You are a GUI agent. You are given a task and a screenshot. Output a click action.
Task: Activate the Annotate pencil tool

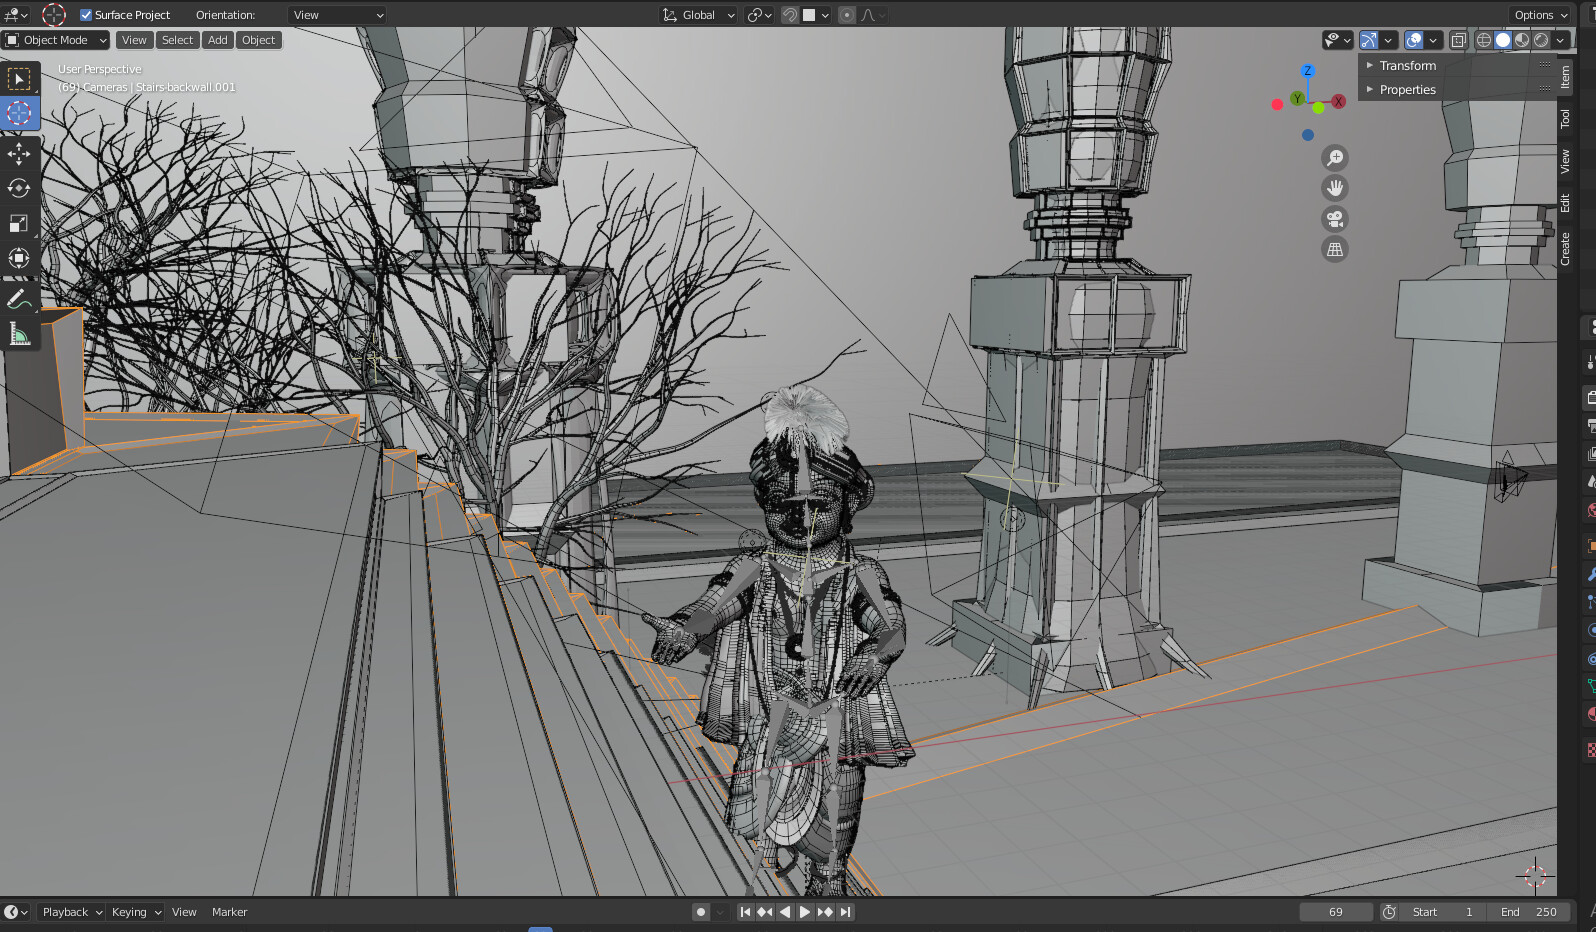(19, 299)
